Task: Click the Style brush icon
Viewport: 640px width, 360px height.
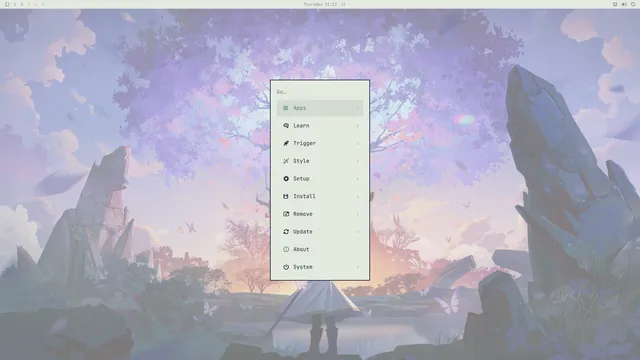Action: pos(286,161)
